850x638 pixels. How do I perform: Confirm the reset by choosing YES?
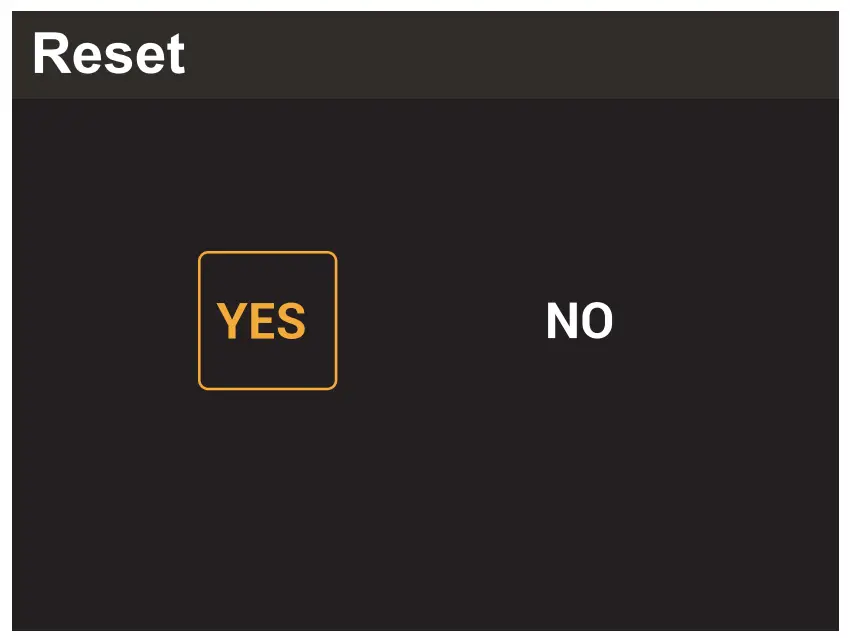[267, 321]
